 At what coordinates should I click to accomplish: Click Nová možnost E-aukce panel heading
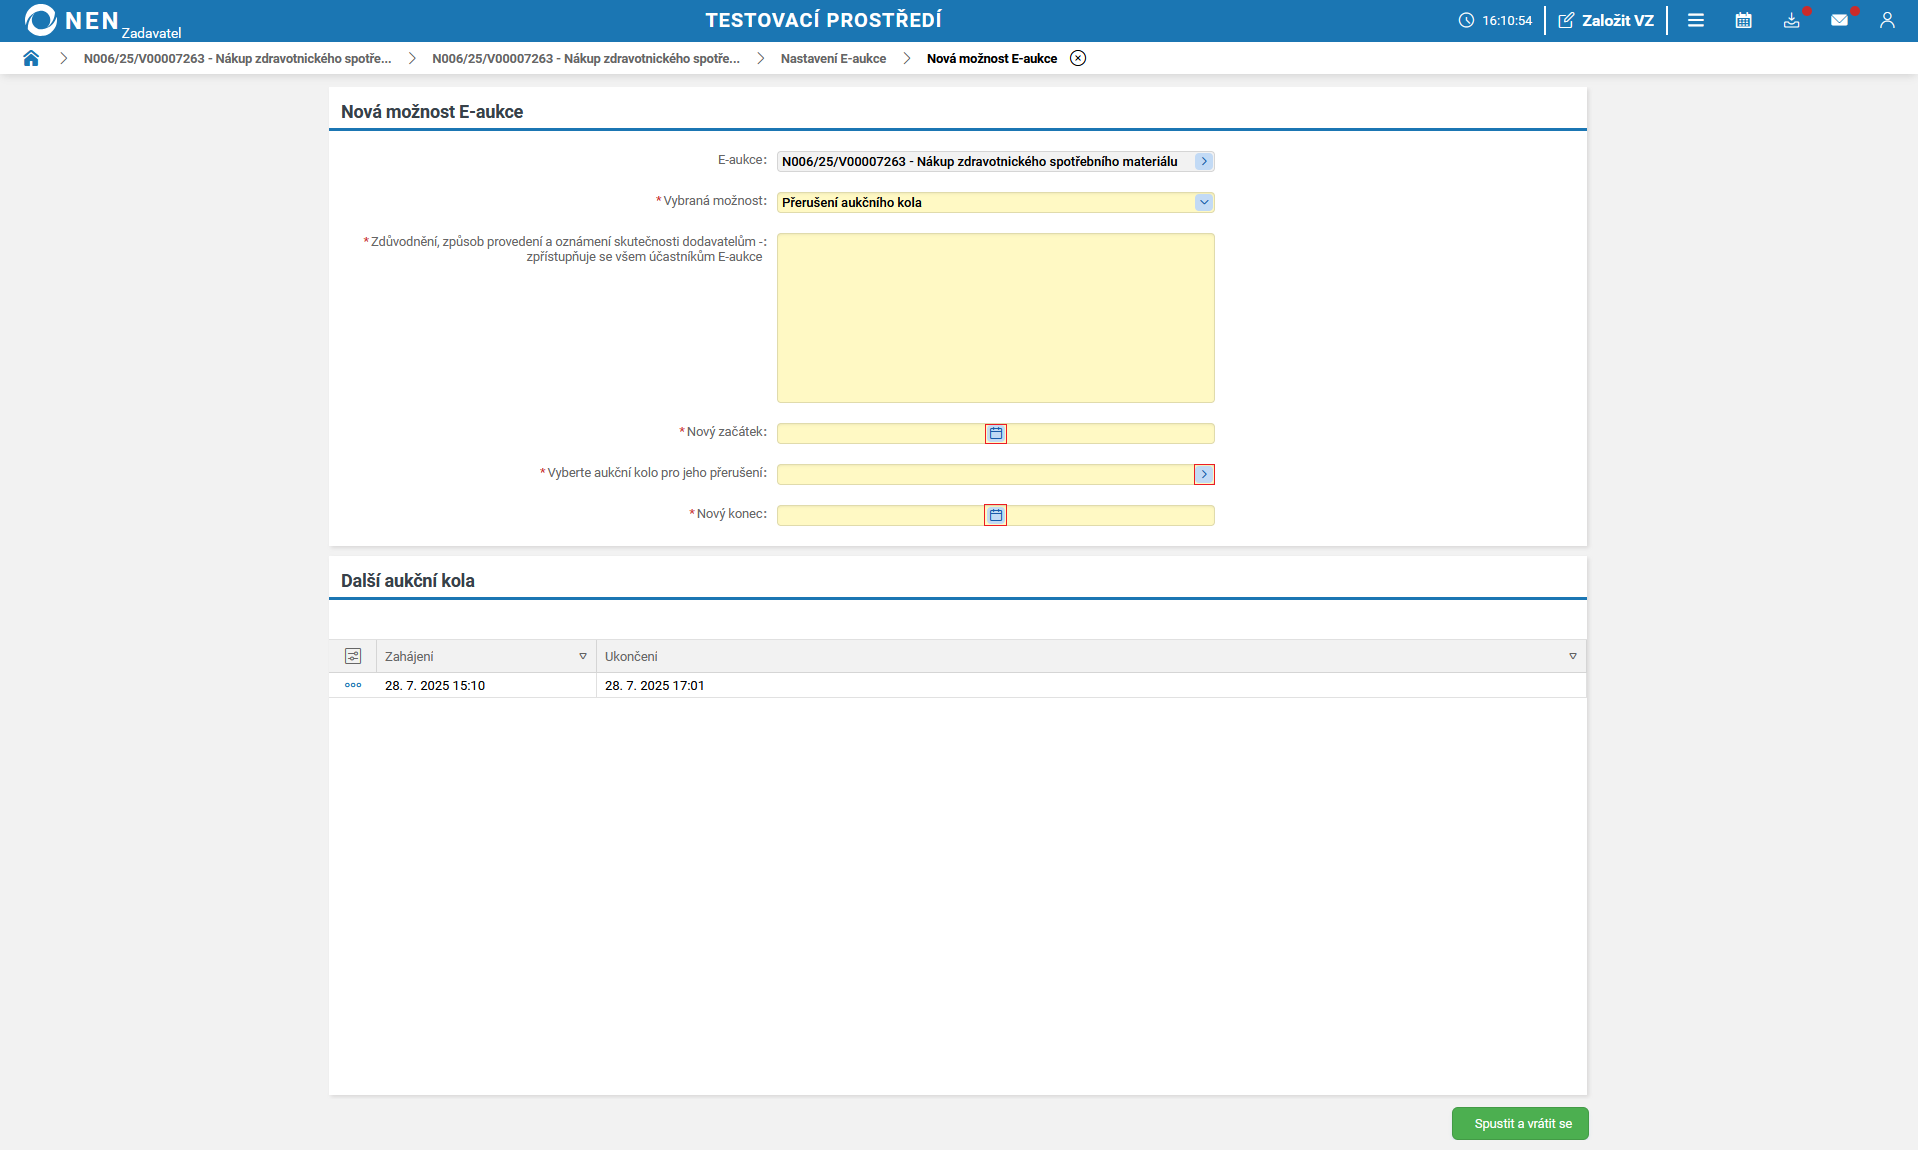432,112
